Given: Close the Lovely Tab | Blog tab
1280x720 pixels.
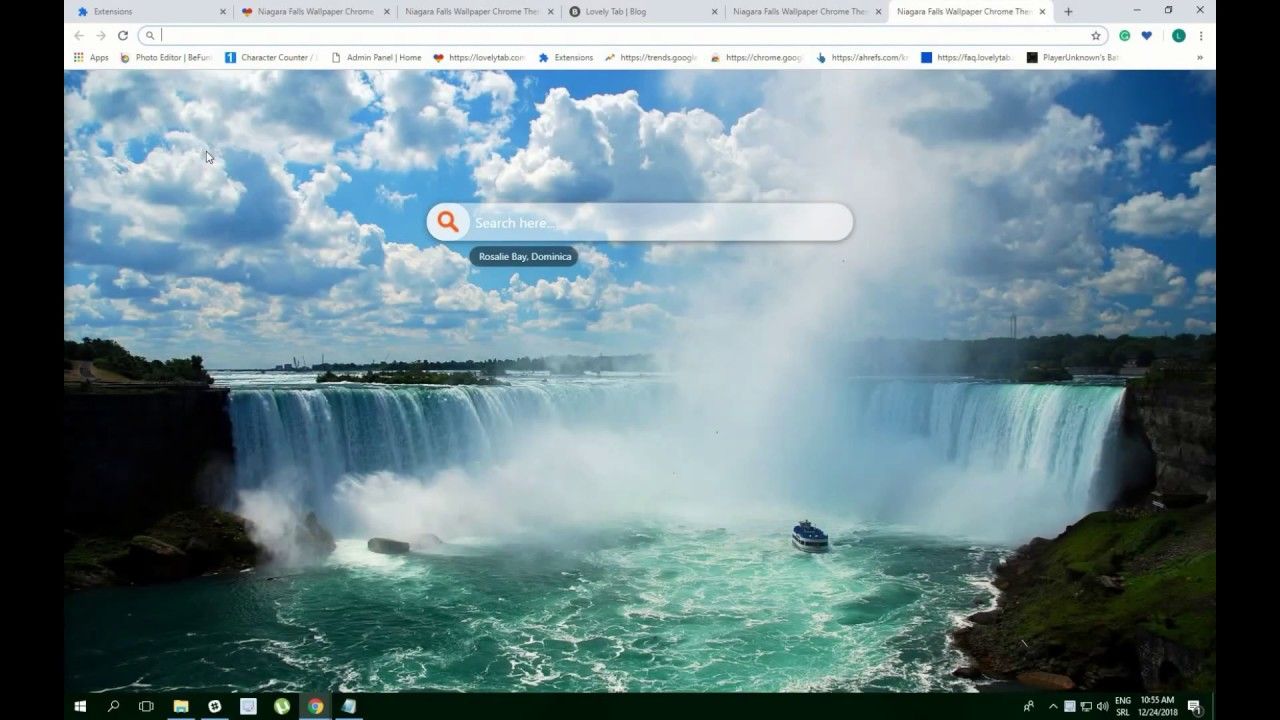Looking at the screenshot, I should tap(714, 12).
